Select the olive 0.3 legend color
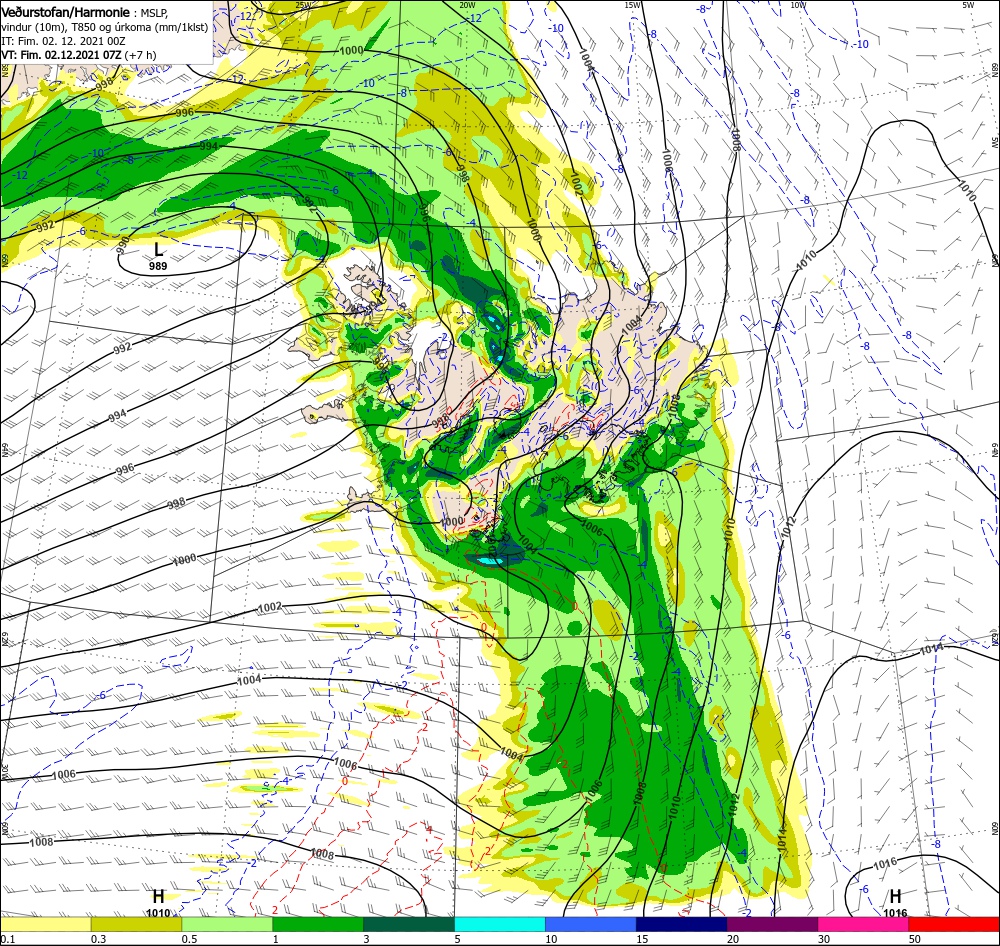 pyautogui.click(x=136, y=924)
